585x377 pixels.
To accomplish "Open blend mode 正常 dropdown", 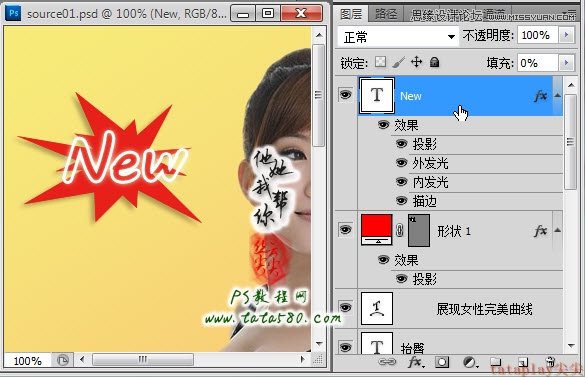I will point(398,37).
